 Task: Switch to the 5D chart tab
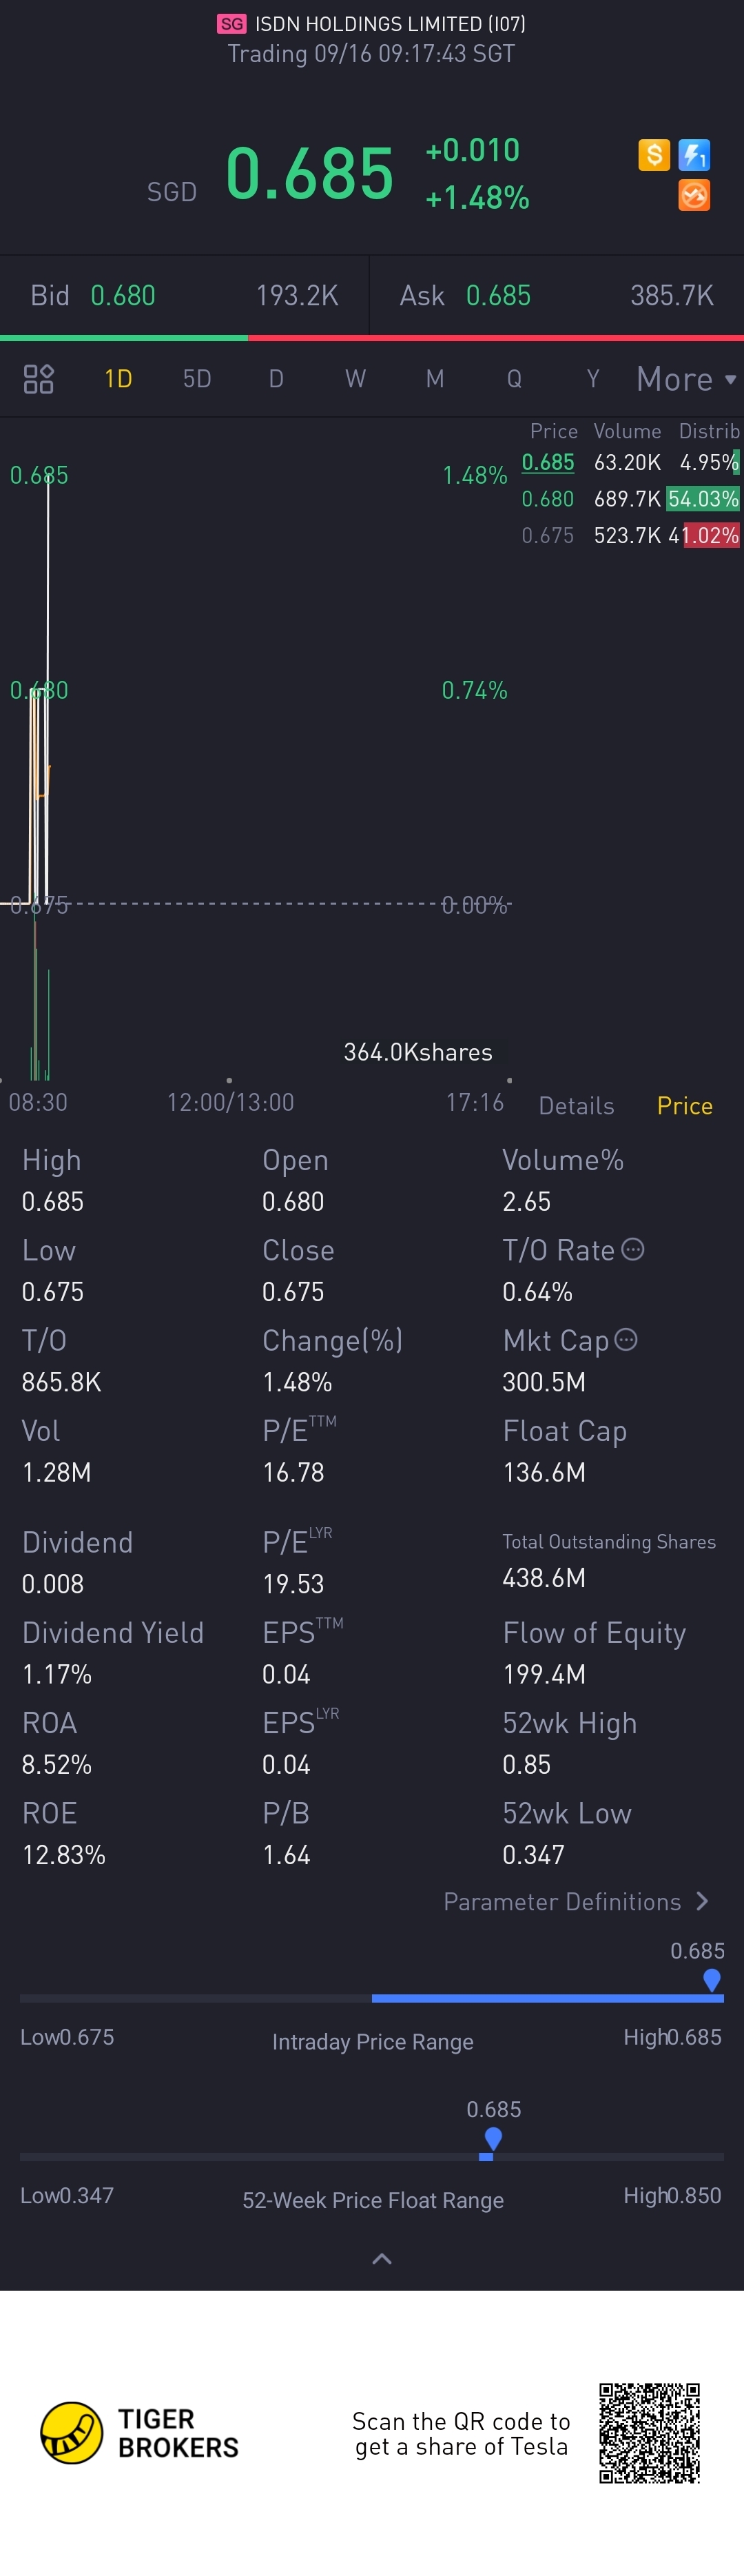[x=197, y=379]
